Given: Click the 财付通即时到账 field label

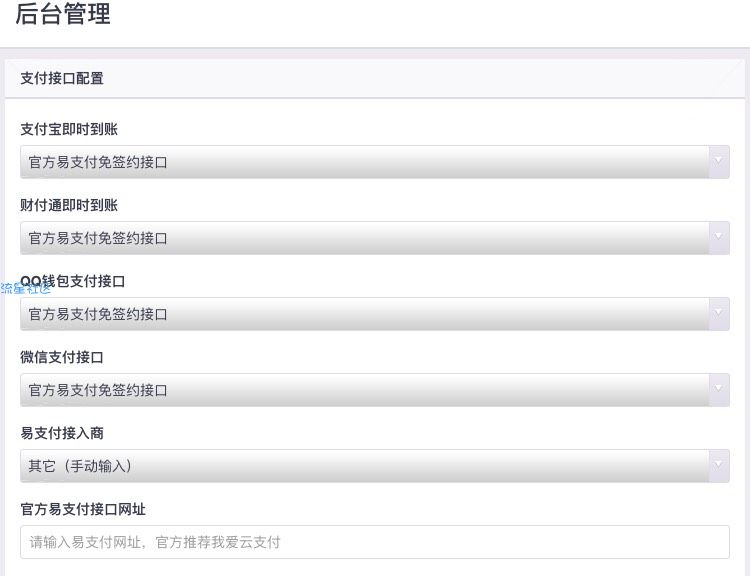Looking at the screenshot, I should [x=69, y=205].
